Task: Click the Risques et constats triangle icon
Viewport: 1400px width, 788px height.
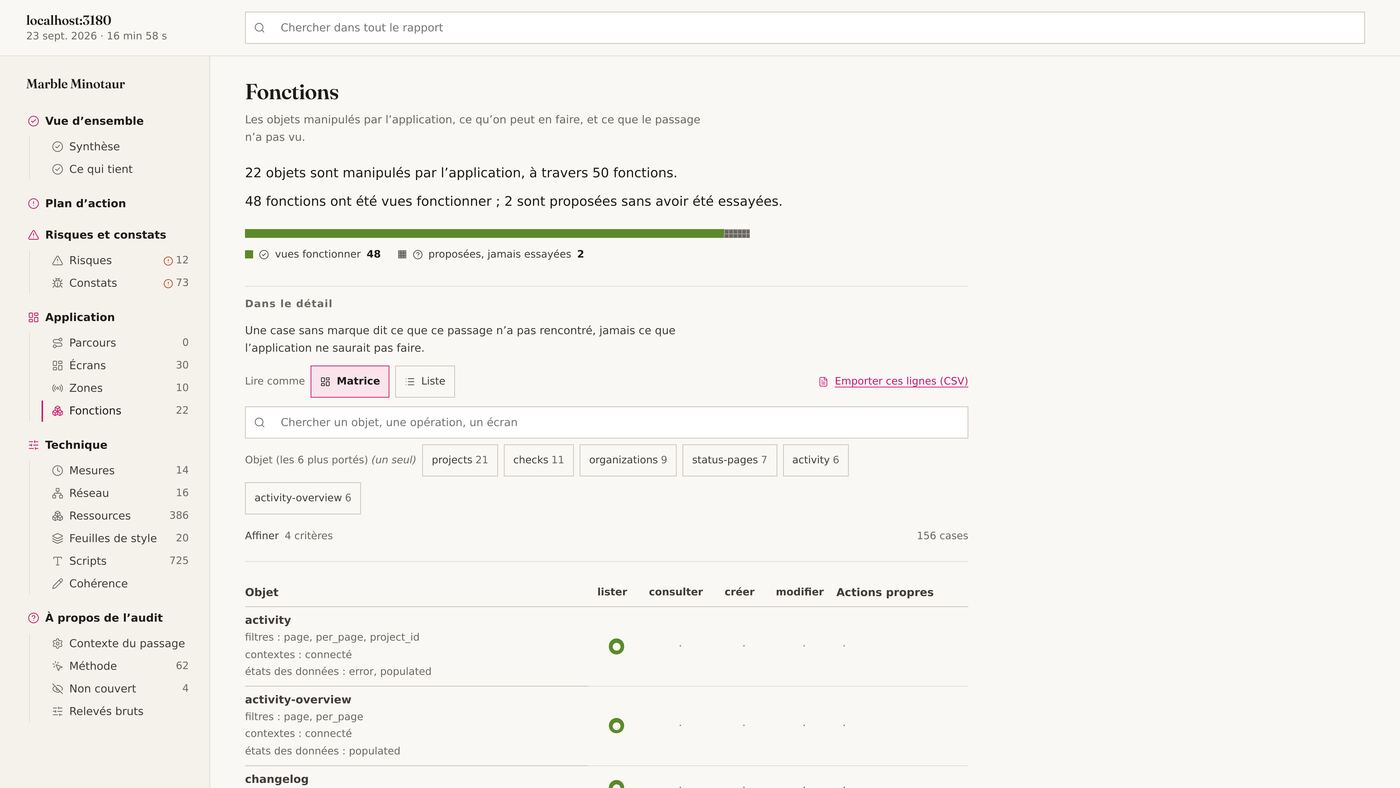Action: [x=33, y=235]
